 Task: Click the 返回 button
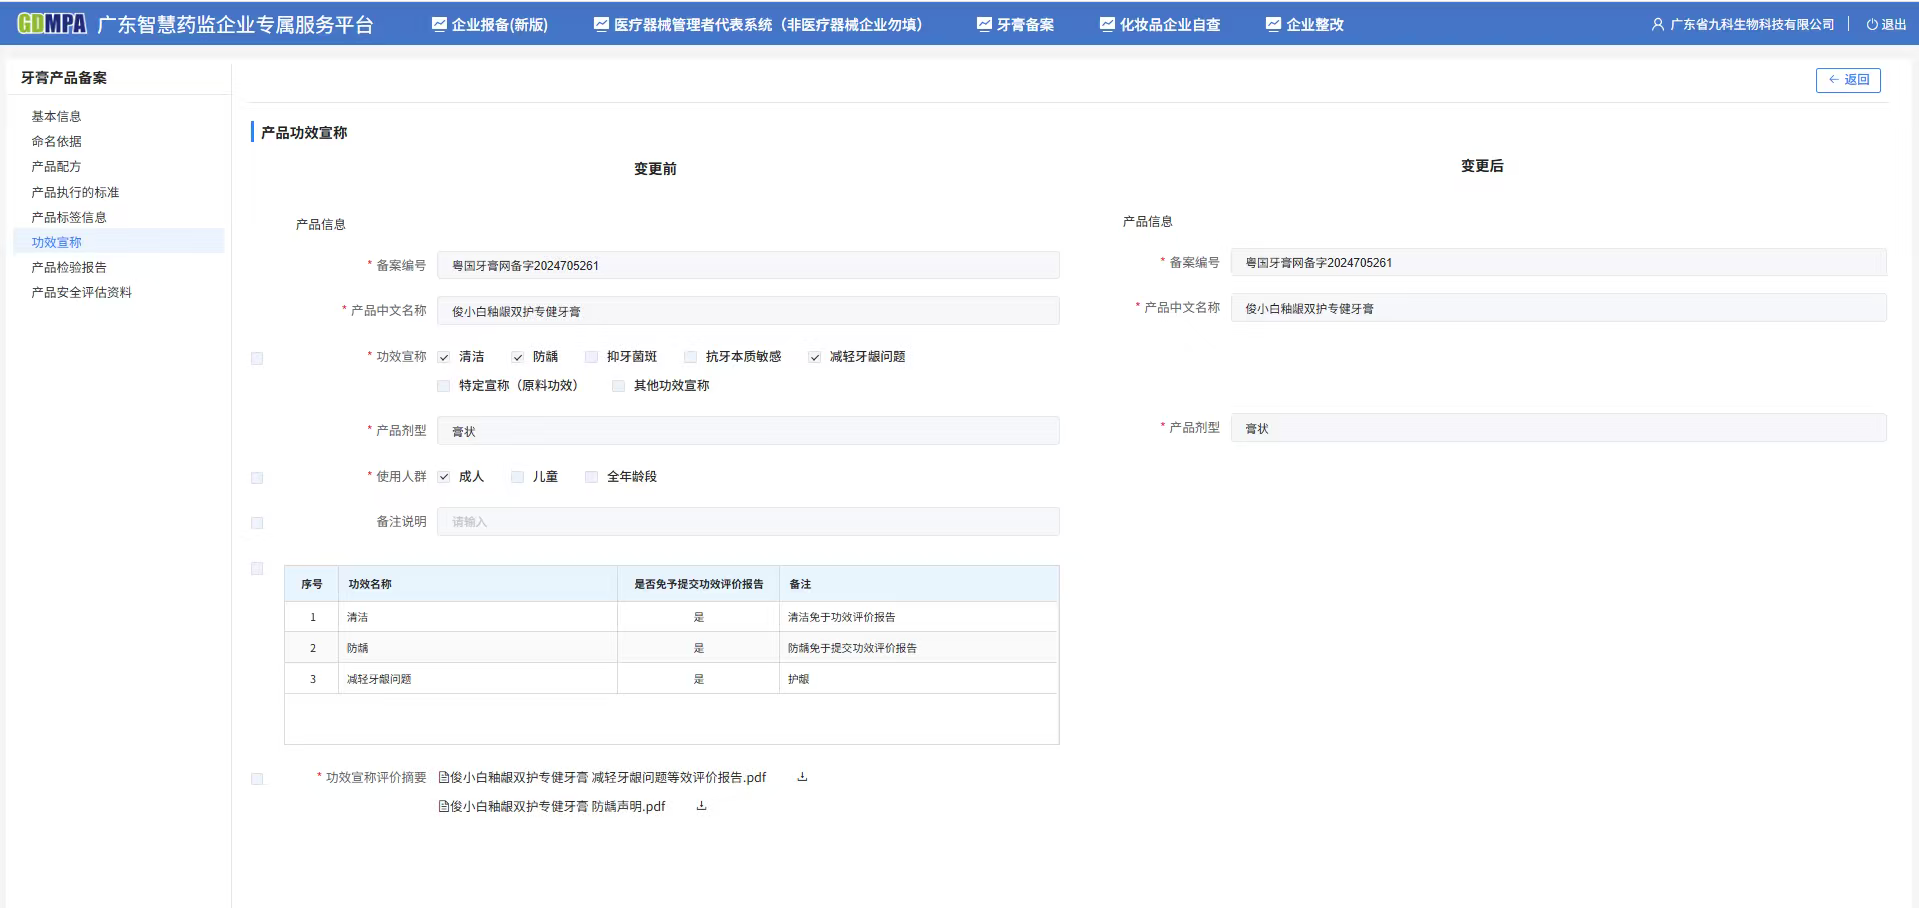click(x=1848, y=80)
